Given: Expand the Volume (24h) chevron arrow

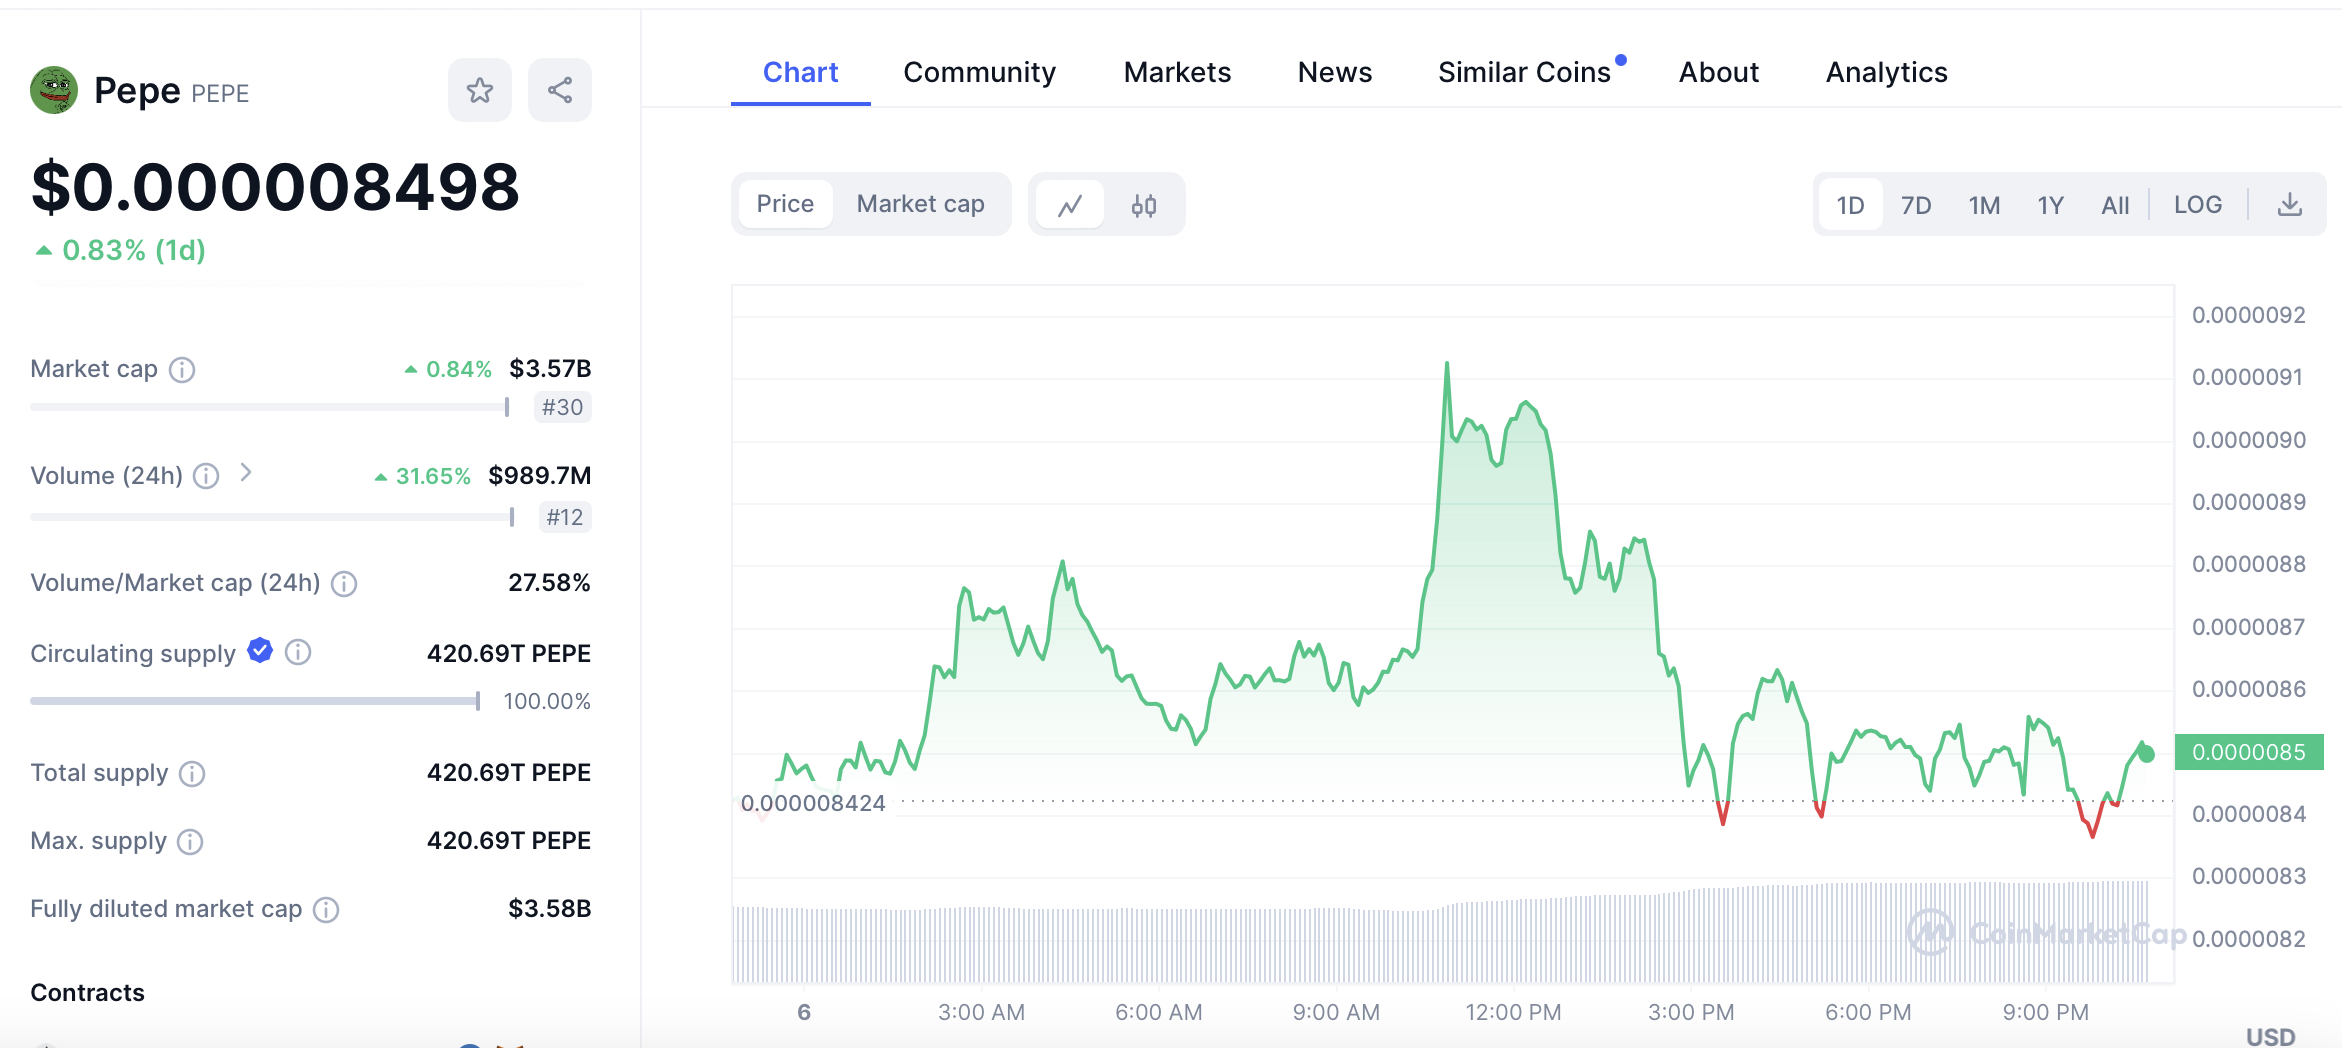Looking at the screenshot, I should click(246, 473).
